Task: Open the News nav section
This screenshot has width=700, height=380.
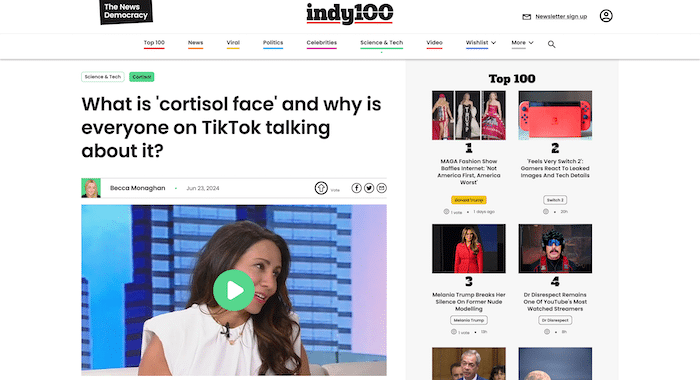Action: [x=196, y=43]
